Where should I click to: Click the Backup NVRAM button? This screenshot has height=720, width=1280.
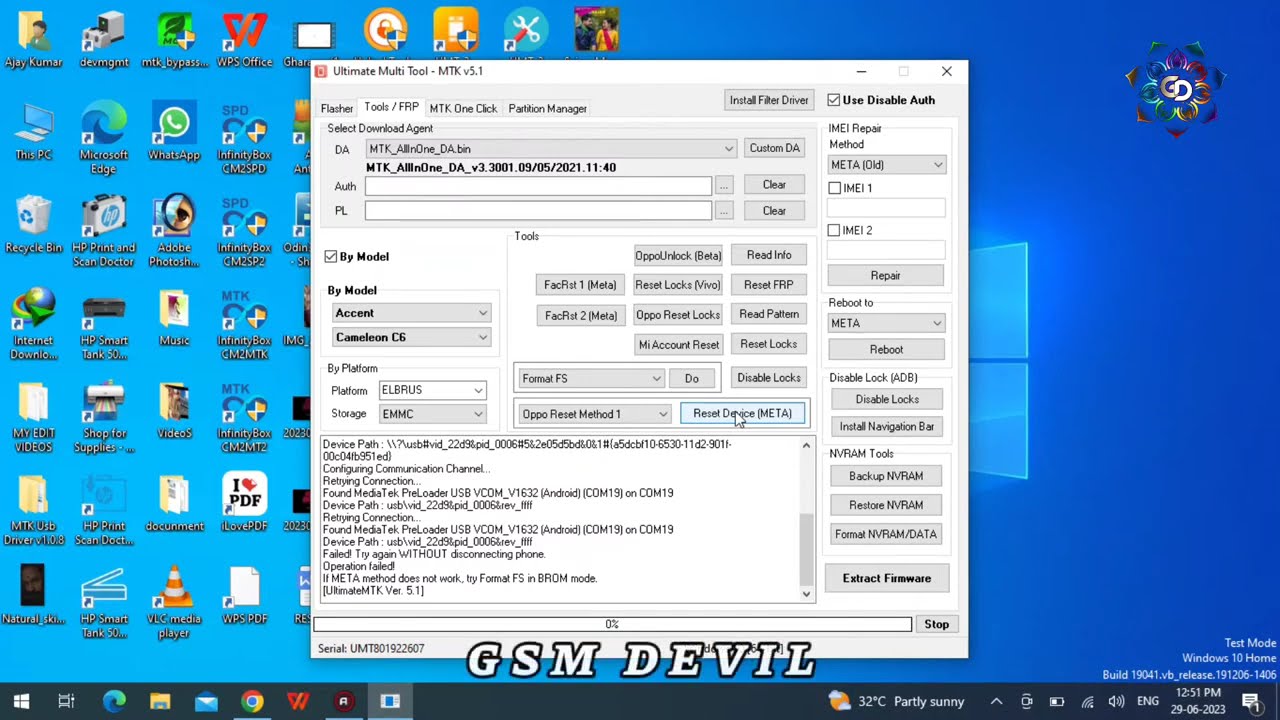[x=886, y=476]
